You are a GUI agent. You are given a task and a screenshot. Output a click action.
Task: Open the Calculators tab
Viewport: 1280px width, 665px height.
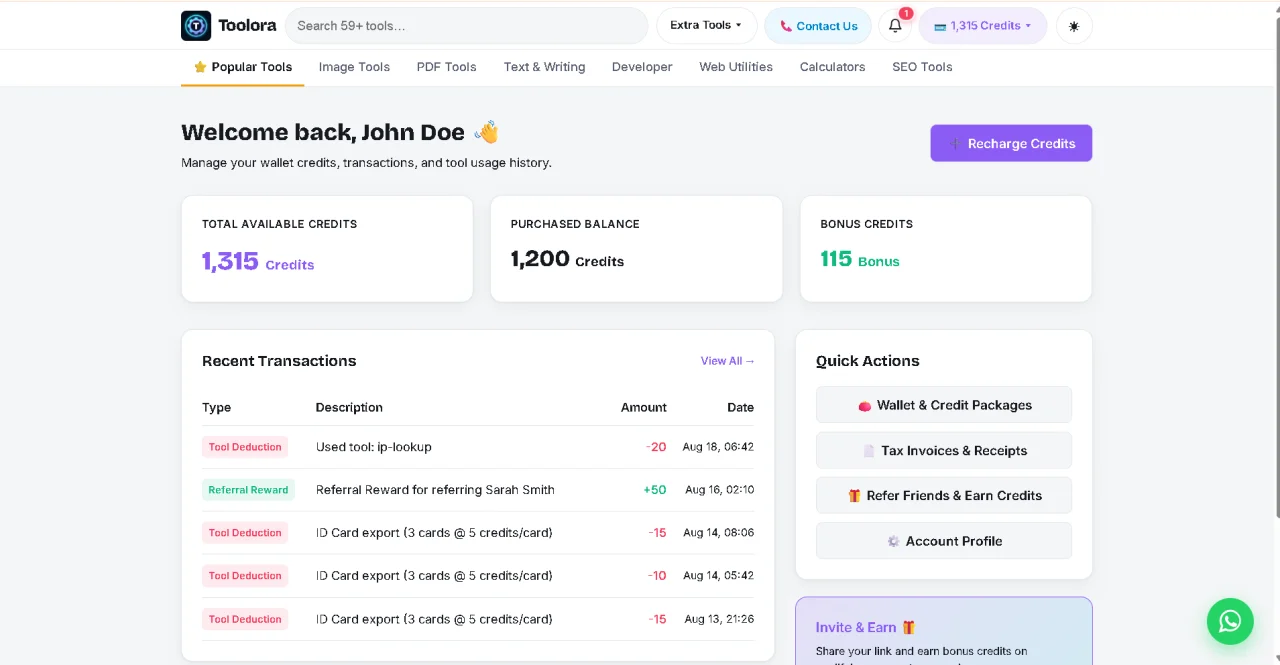832,67
